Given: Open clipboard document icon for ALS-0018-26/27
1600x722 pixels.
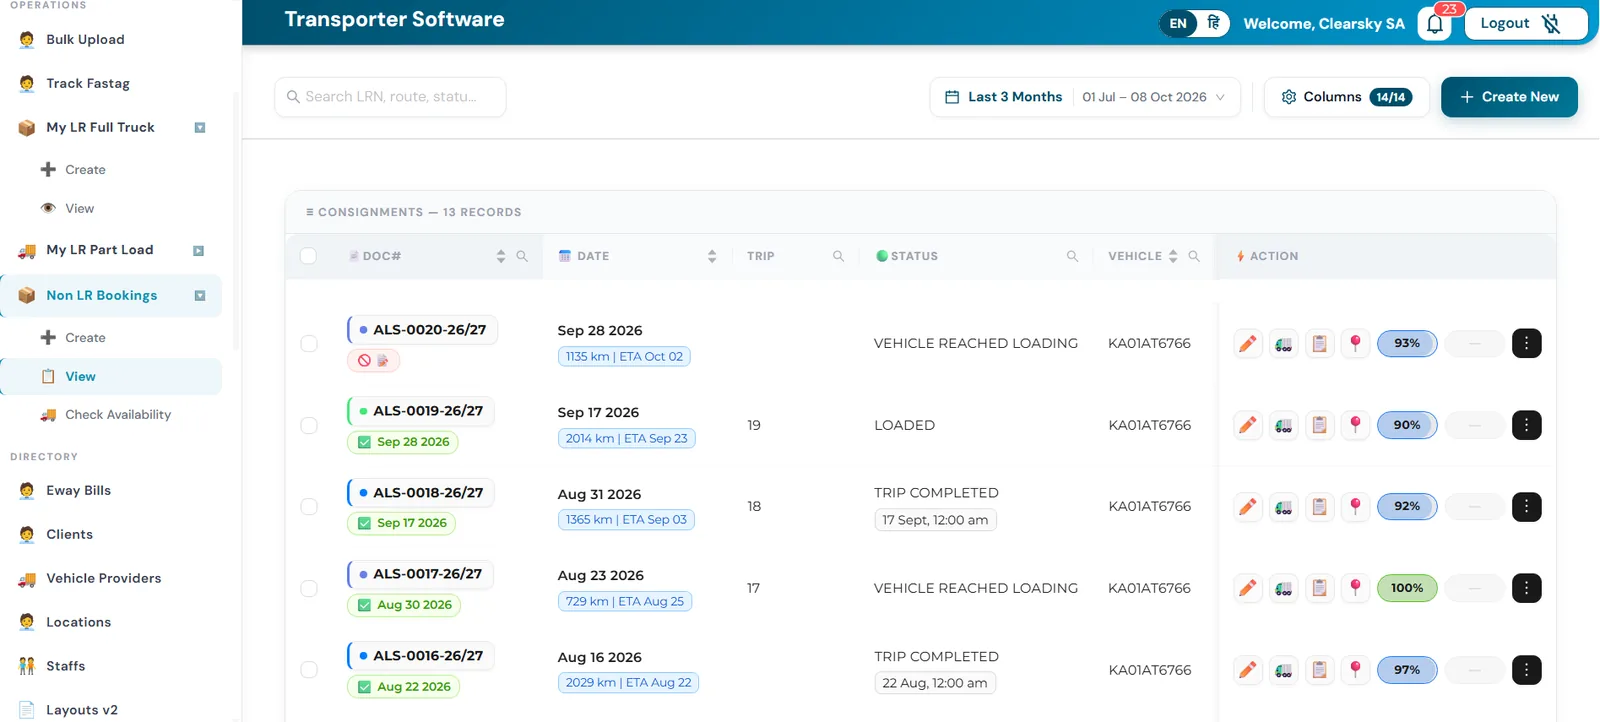Looking at the screenshot, I should [1320, 507].
